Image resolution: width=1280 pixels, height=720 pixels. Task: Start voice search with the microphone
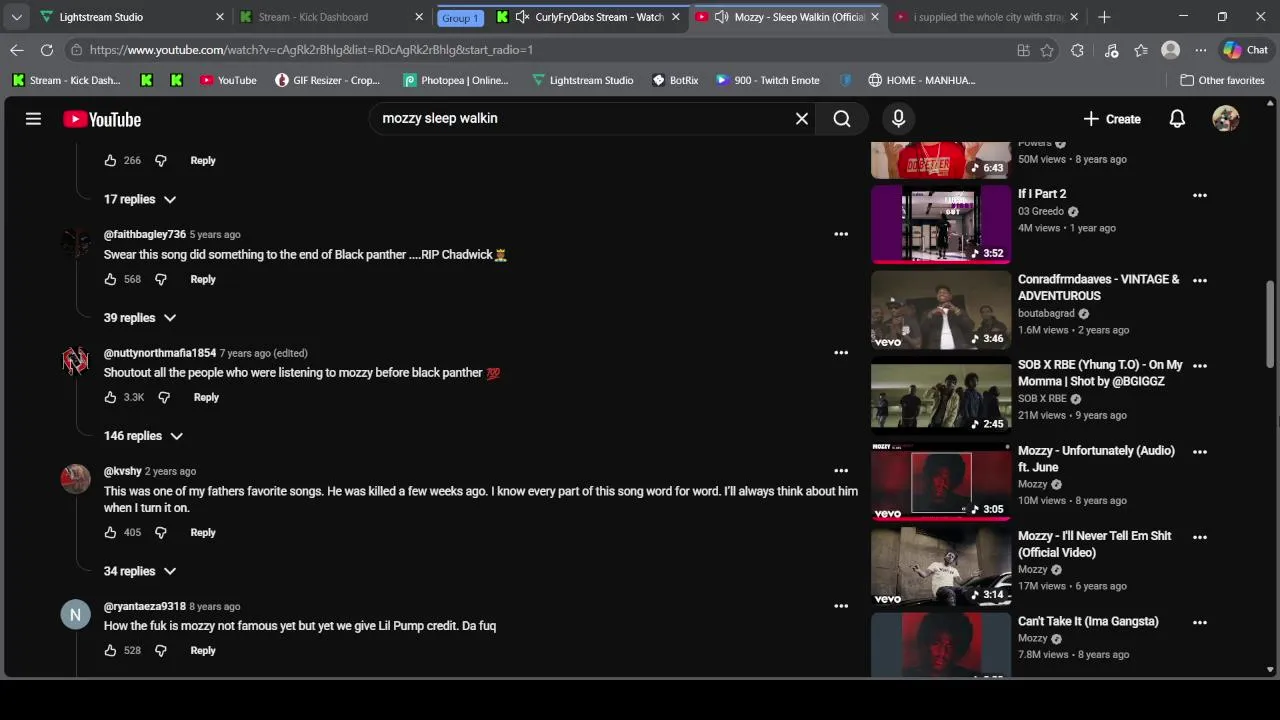pos(898,119)
